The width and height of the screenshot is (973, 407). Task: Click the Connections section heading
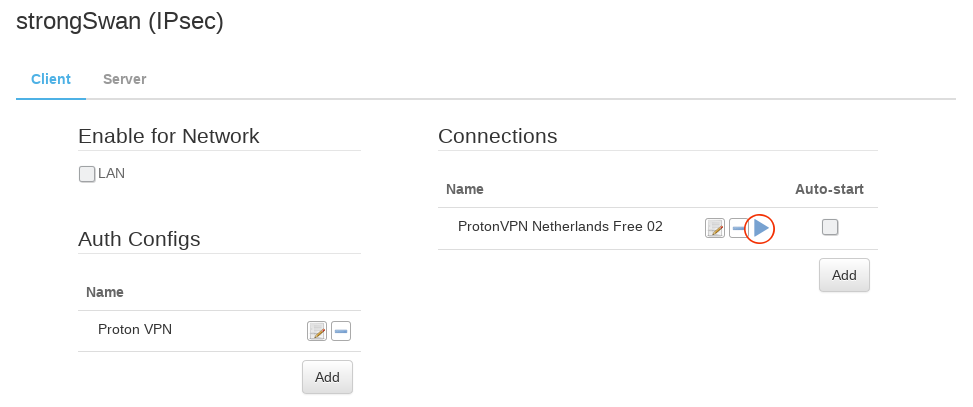(497, 136)
